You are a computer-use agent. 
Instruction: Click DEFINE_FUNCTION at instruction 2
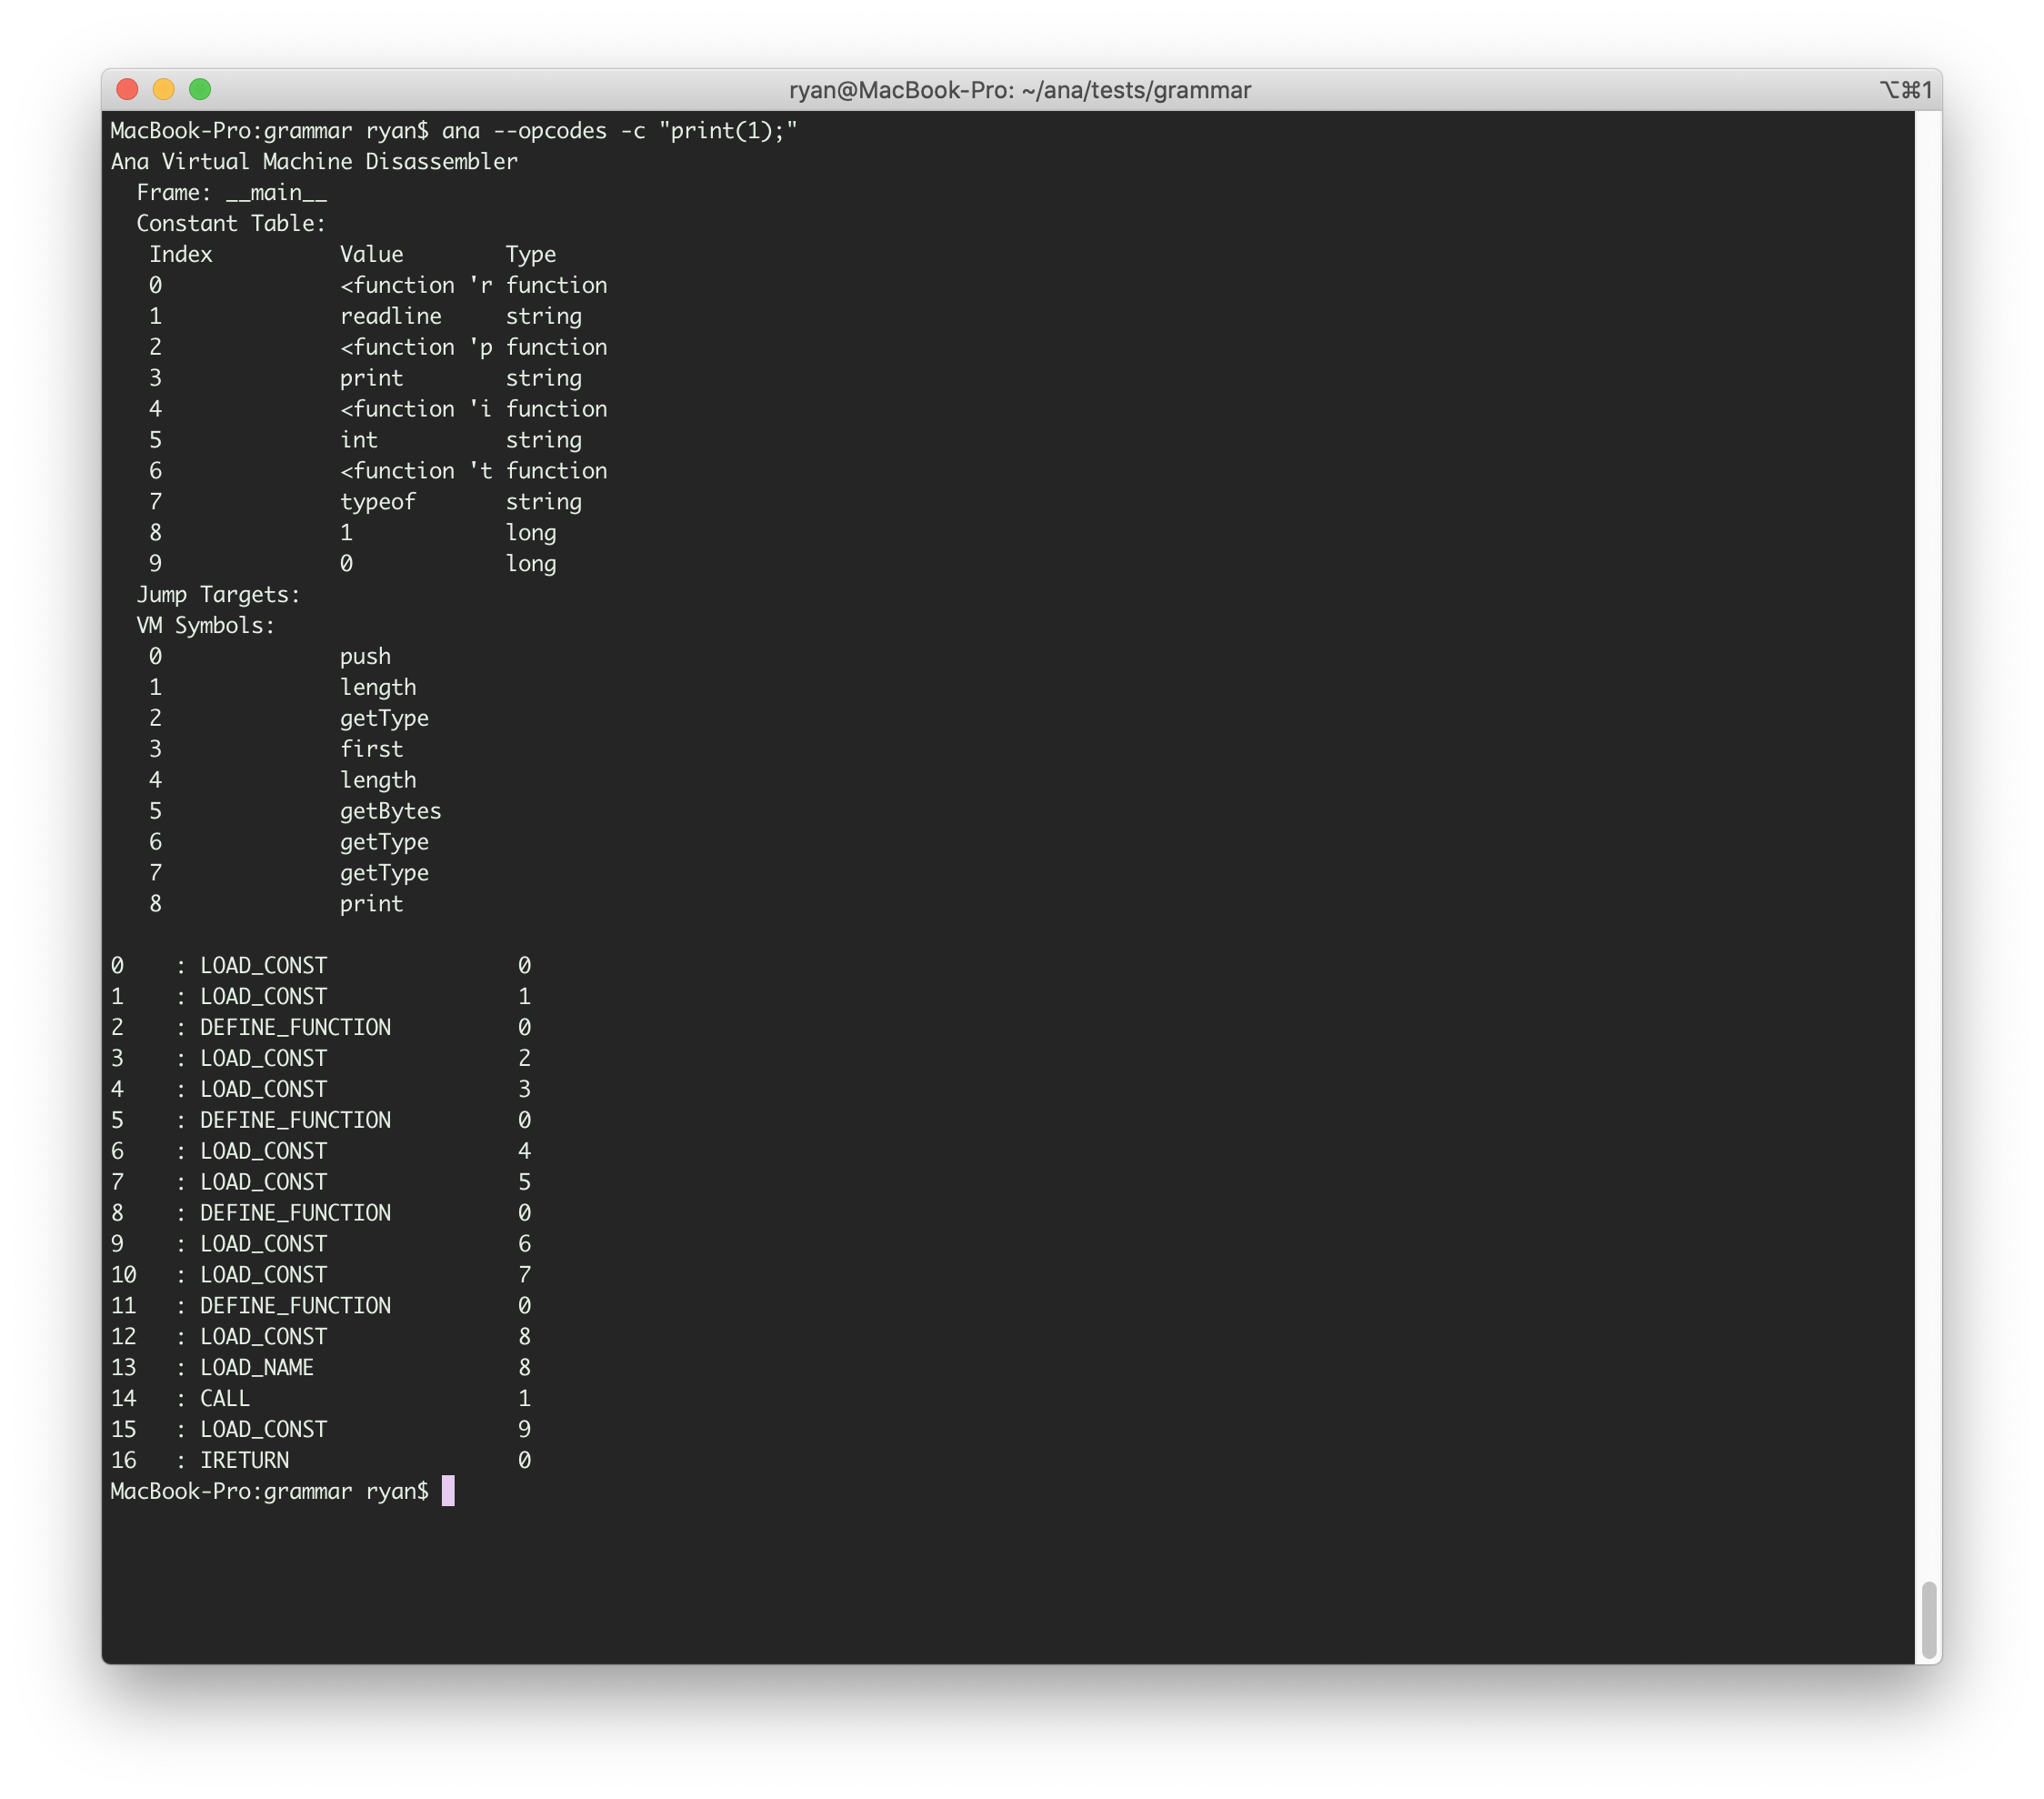(296, 1029)
